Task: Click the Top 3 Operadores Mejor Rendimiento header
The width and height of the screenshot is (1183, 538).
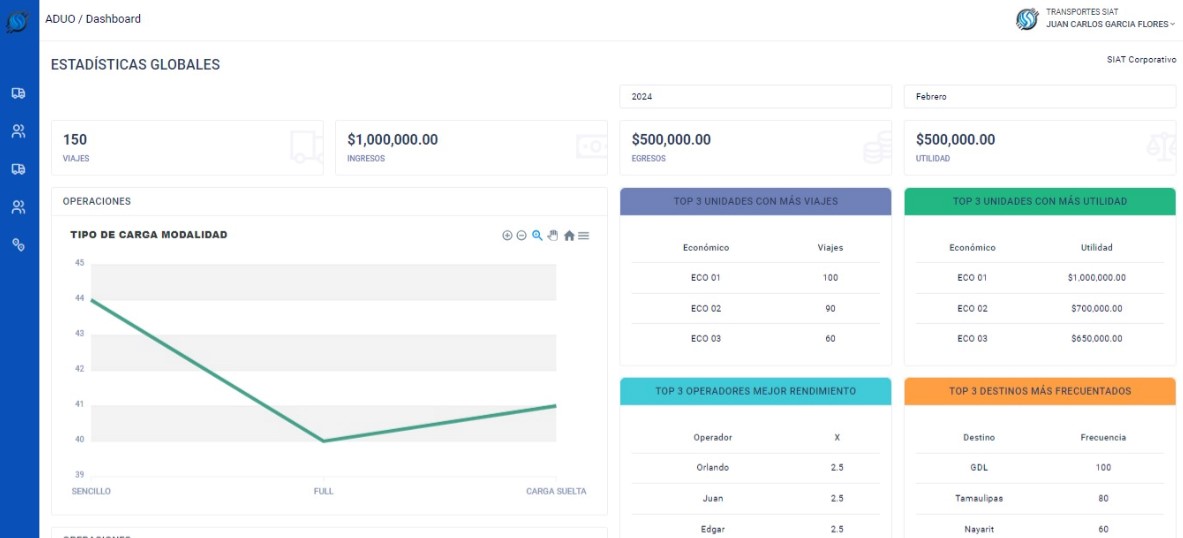Action: pos(755,391)
